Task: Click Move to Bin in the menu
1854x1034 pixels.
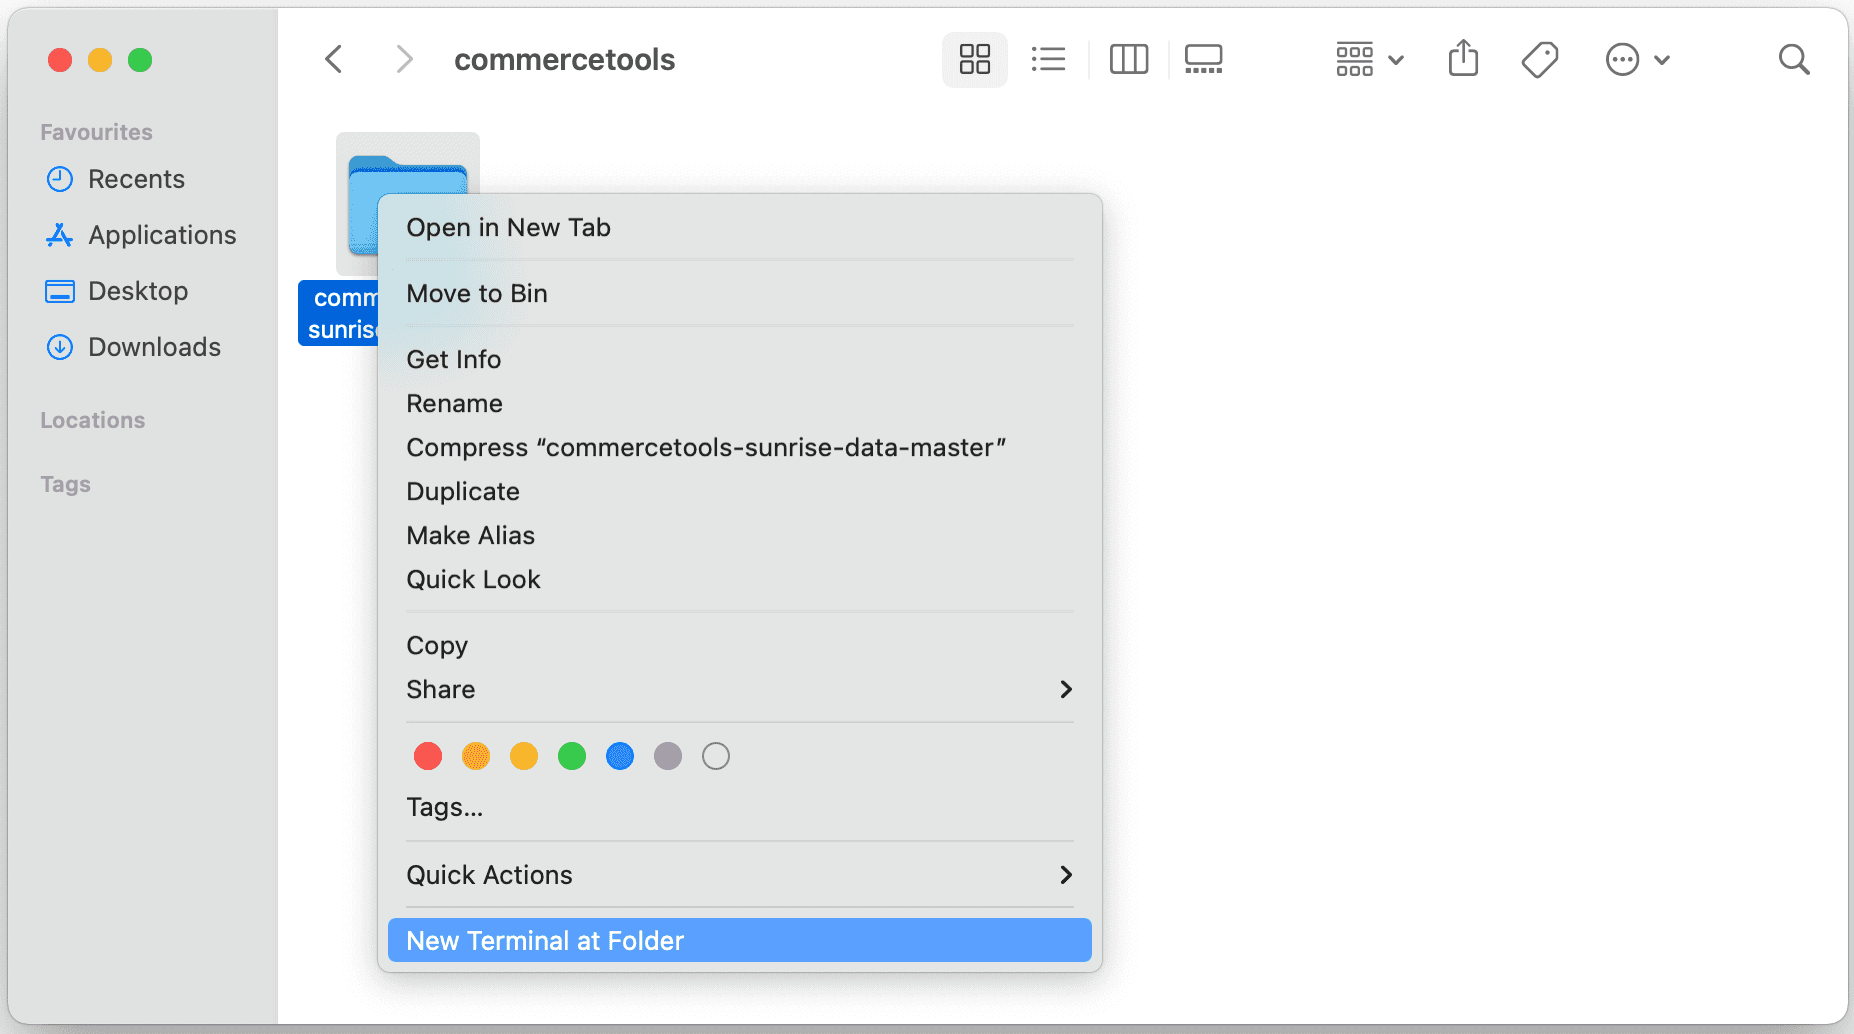Action: (477, 293)
